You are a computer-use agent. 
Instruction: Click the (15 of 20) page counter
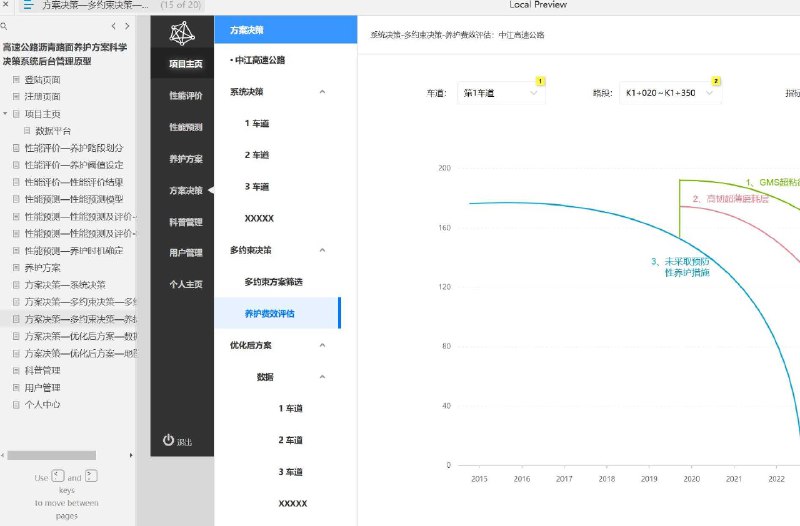click(181, 5)
